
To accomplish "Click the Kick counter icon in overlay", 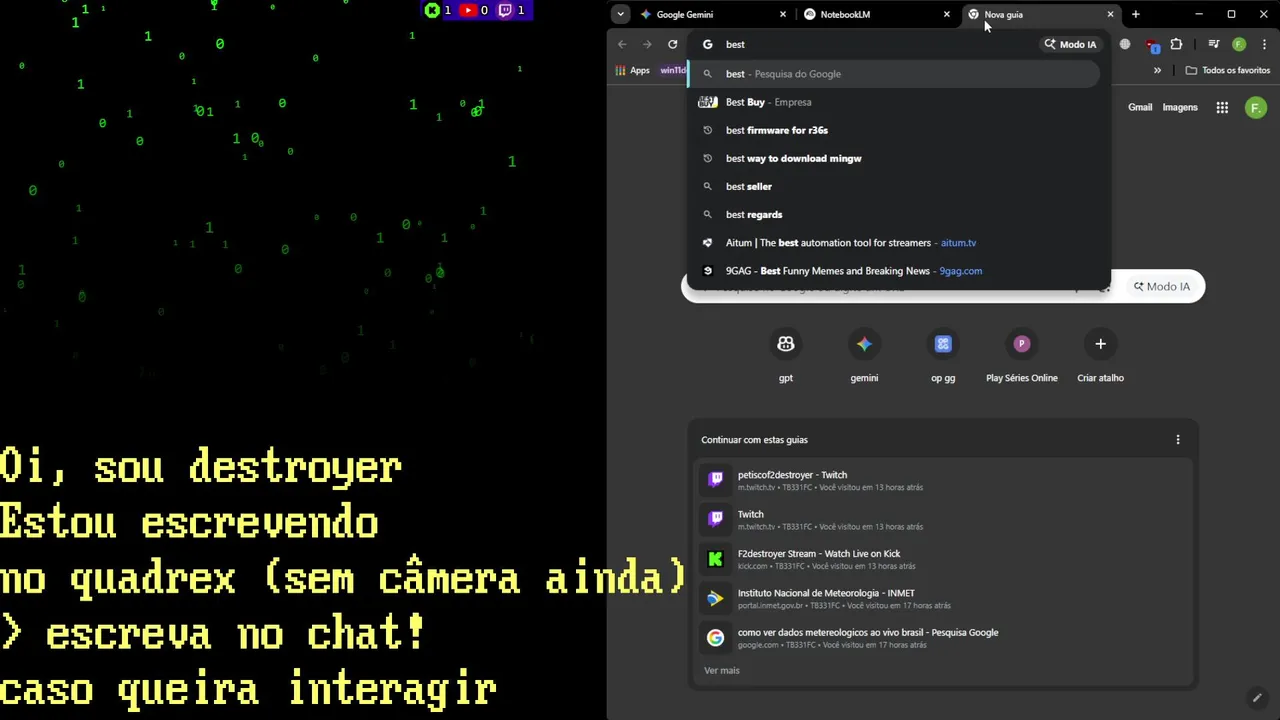I will tap(432, 10).
